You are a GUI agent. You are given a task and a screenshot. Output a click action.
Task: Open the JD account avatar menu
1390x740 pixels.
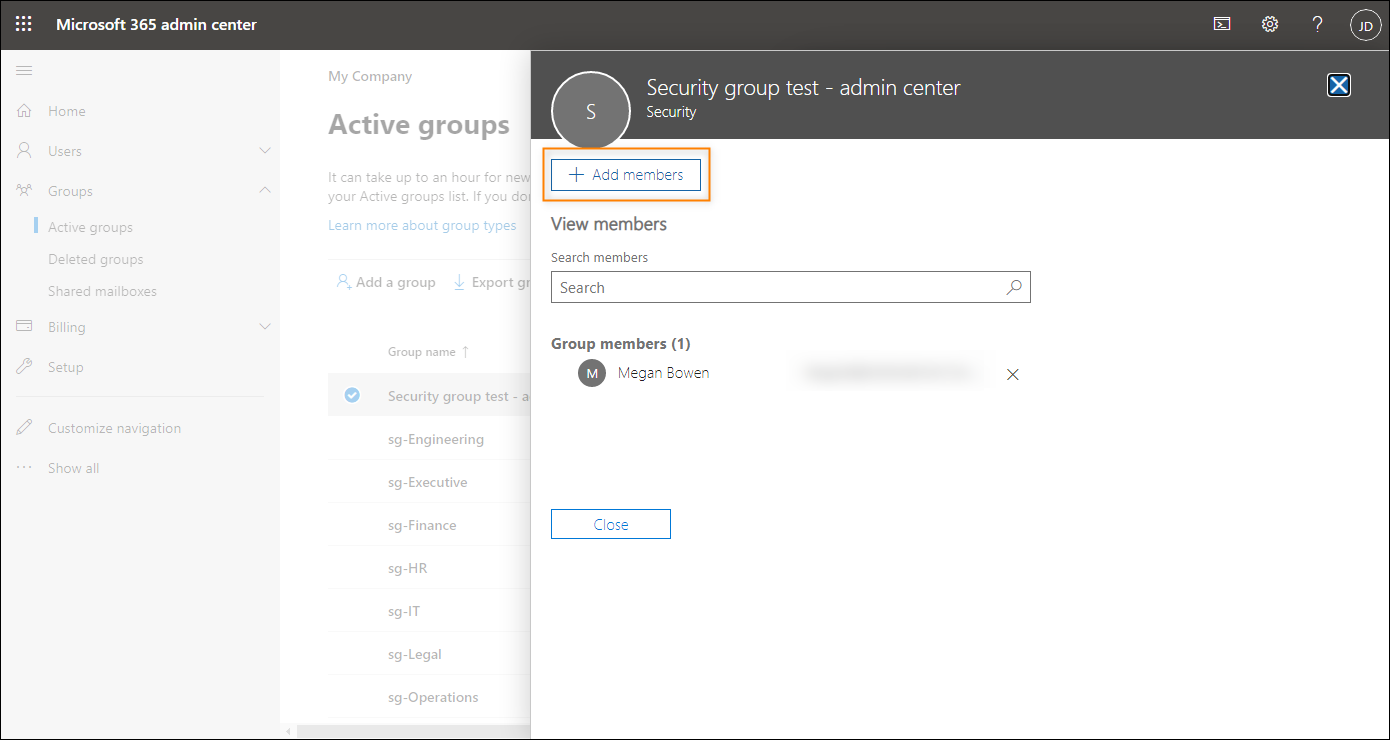tap(1366, 24)
